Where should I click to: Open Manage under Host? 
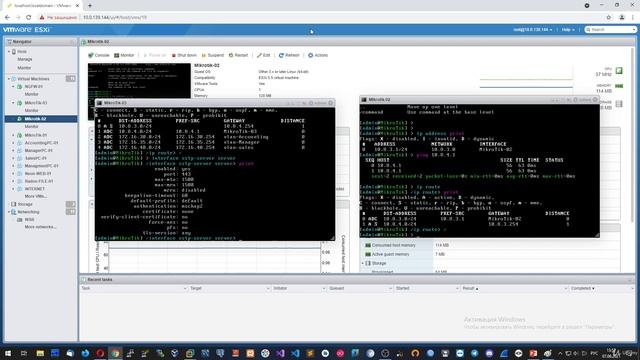point(24,60)
